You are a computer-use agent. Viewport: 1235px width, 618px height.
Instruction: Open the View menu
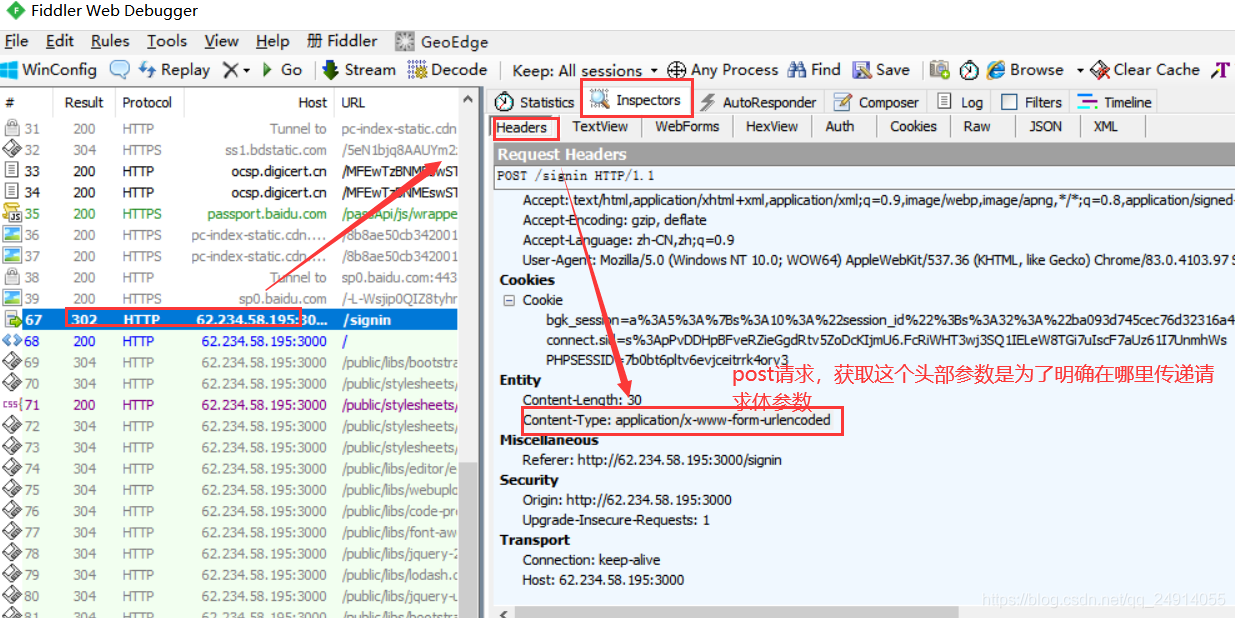(221, 41)
